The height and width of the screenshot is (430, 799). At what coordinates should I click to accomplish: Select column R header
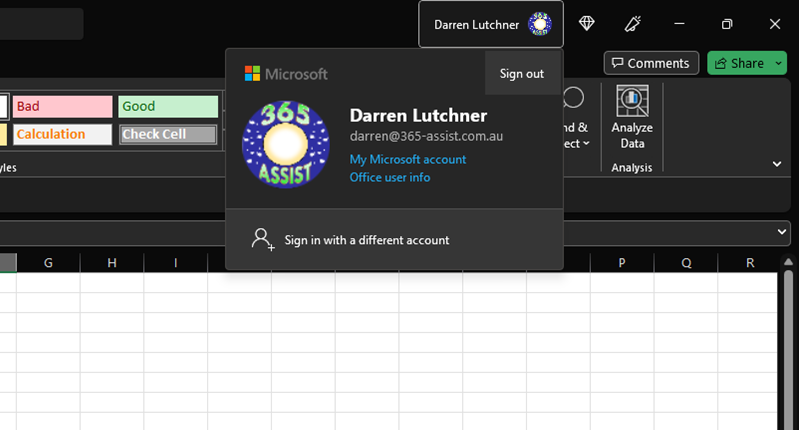click(x=750, y=263)
